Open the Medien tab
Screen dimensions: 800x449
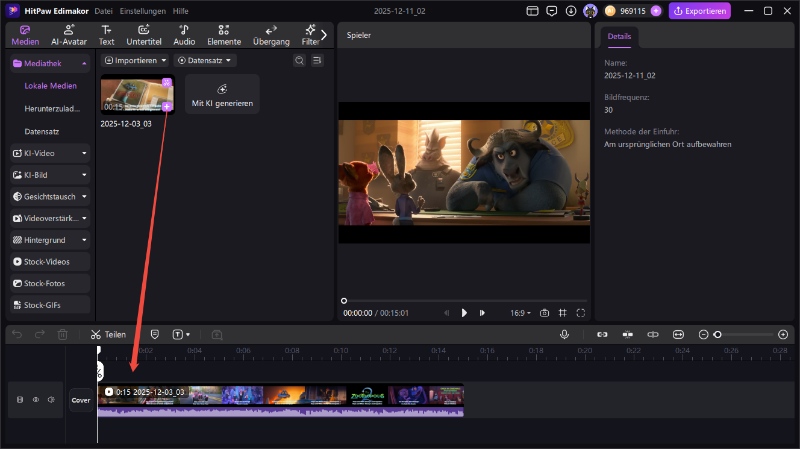(x=25, y=35)
